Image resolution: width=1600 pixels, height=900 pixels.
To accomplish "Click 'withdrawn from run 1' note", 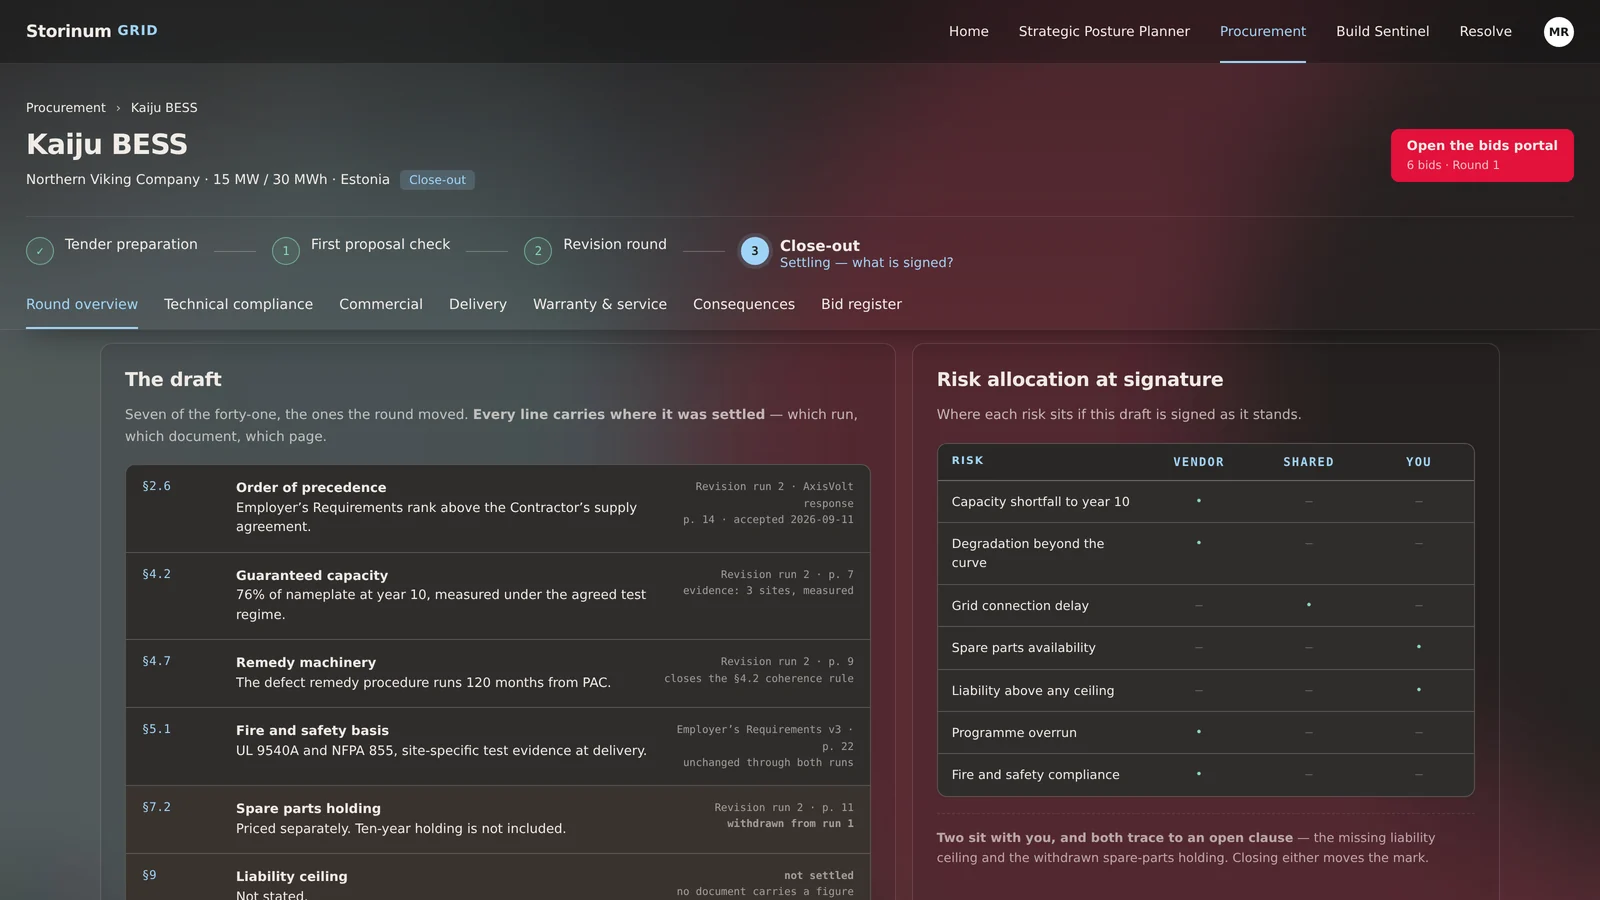I will pos(790,824).
